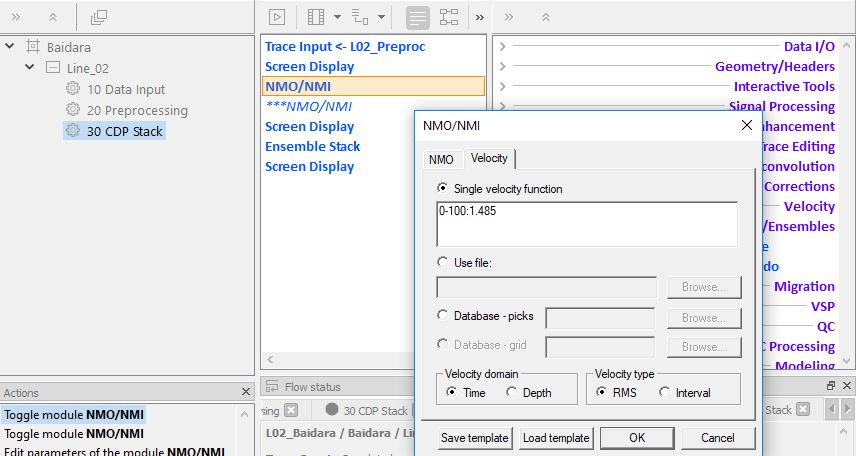Choose Interval velocity type
The image size is (857, 456).
(x=664, y=391)
